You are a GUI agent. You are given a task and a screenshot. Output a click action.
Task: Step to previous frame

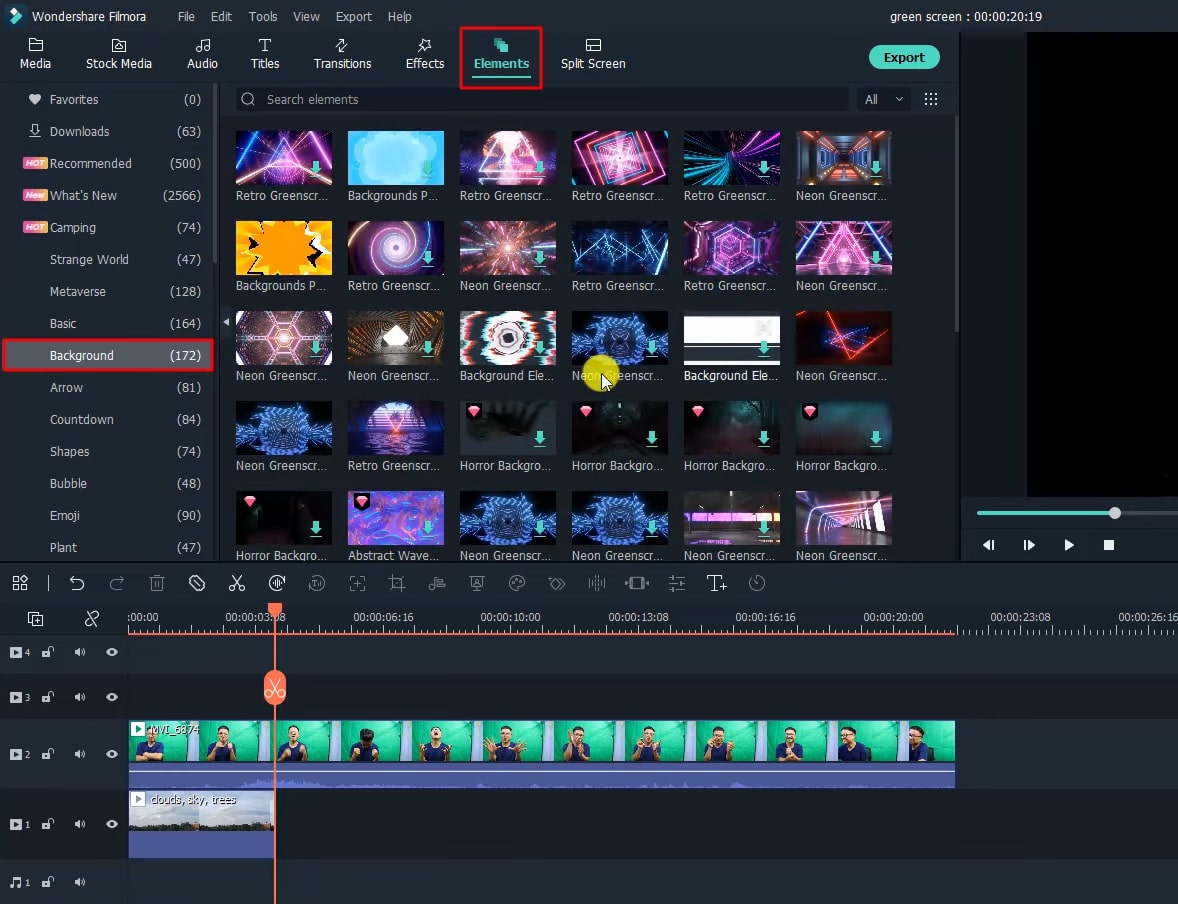click(x=989, y=545)
